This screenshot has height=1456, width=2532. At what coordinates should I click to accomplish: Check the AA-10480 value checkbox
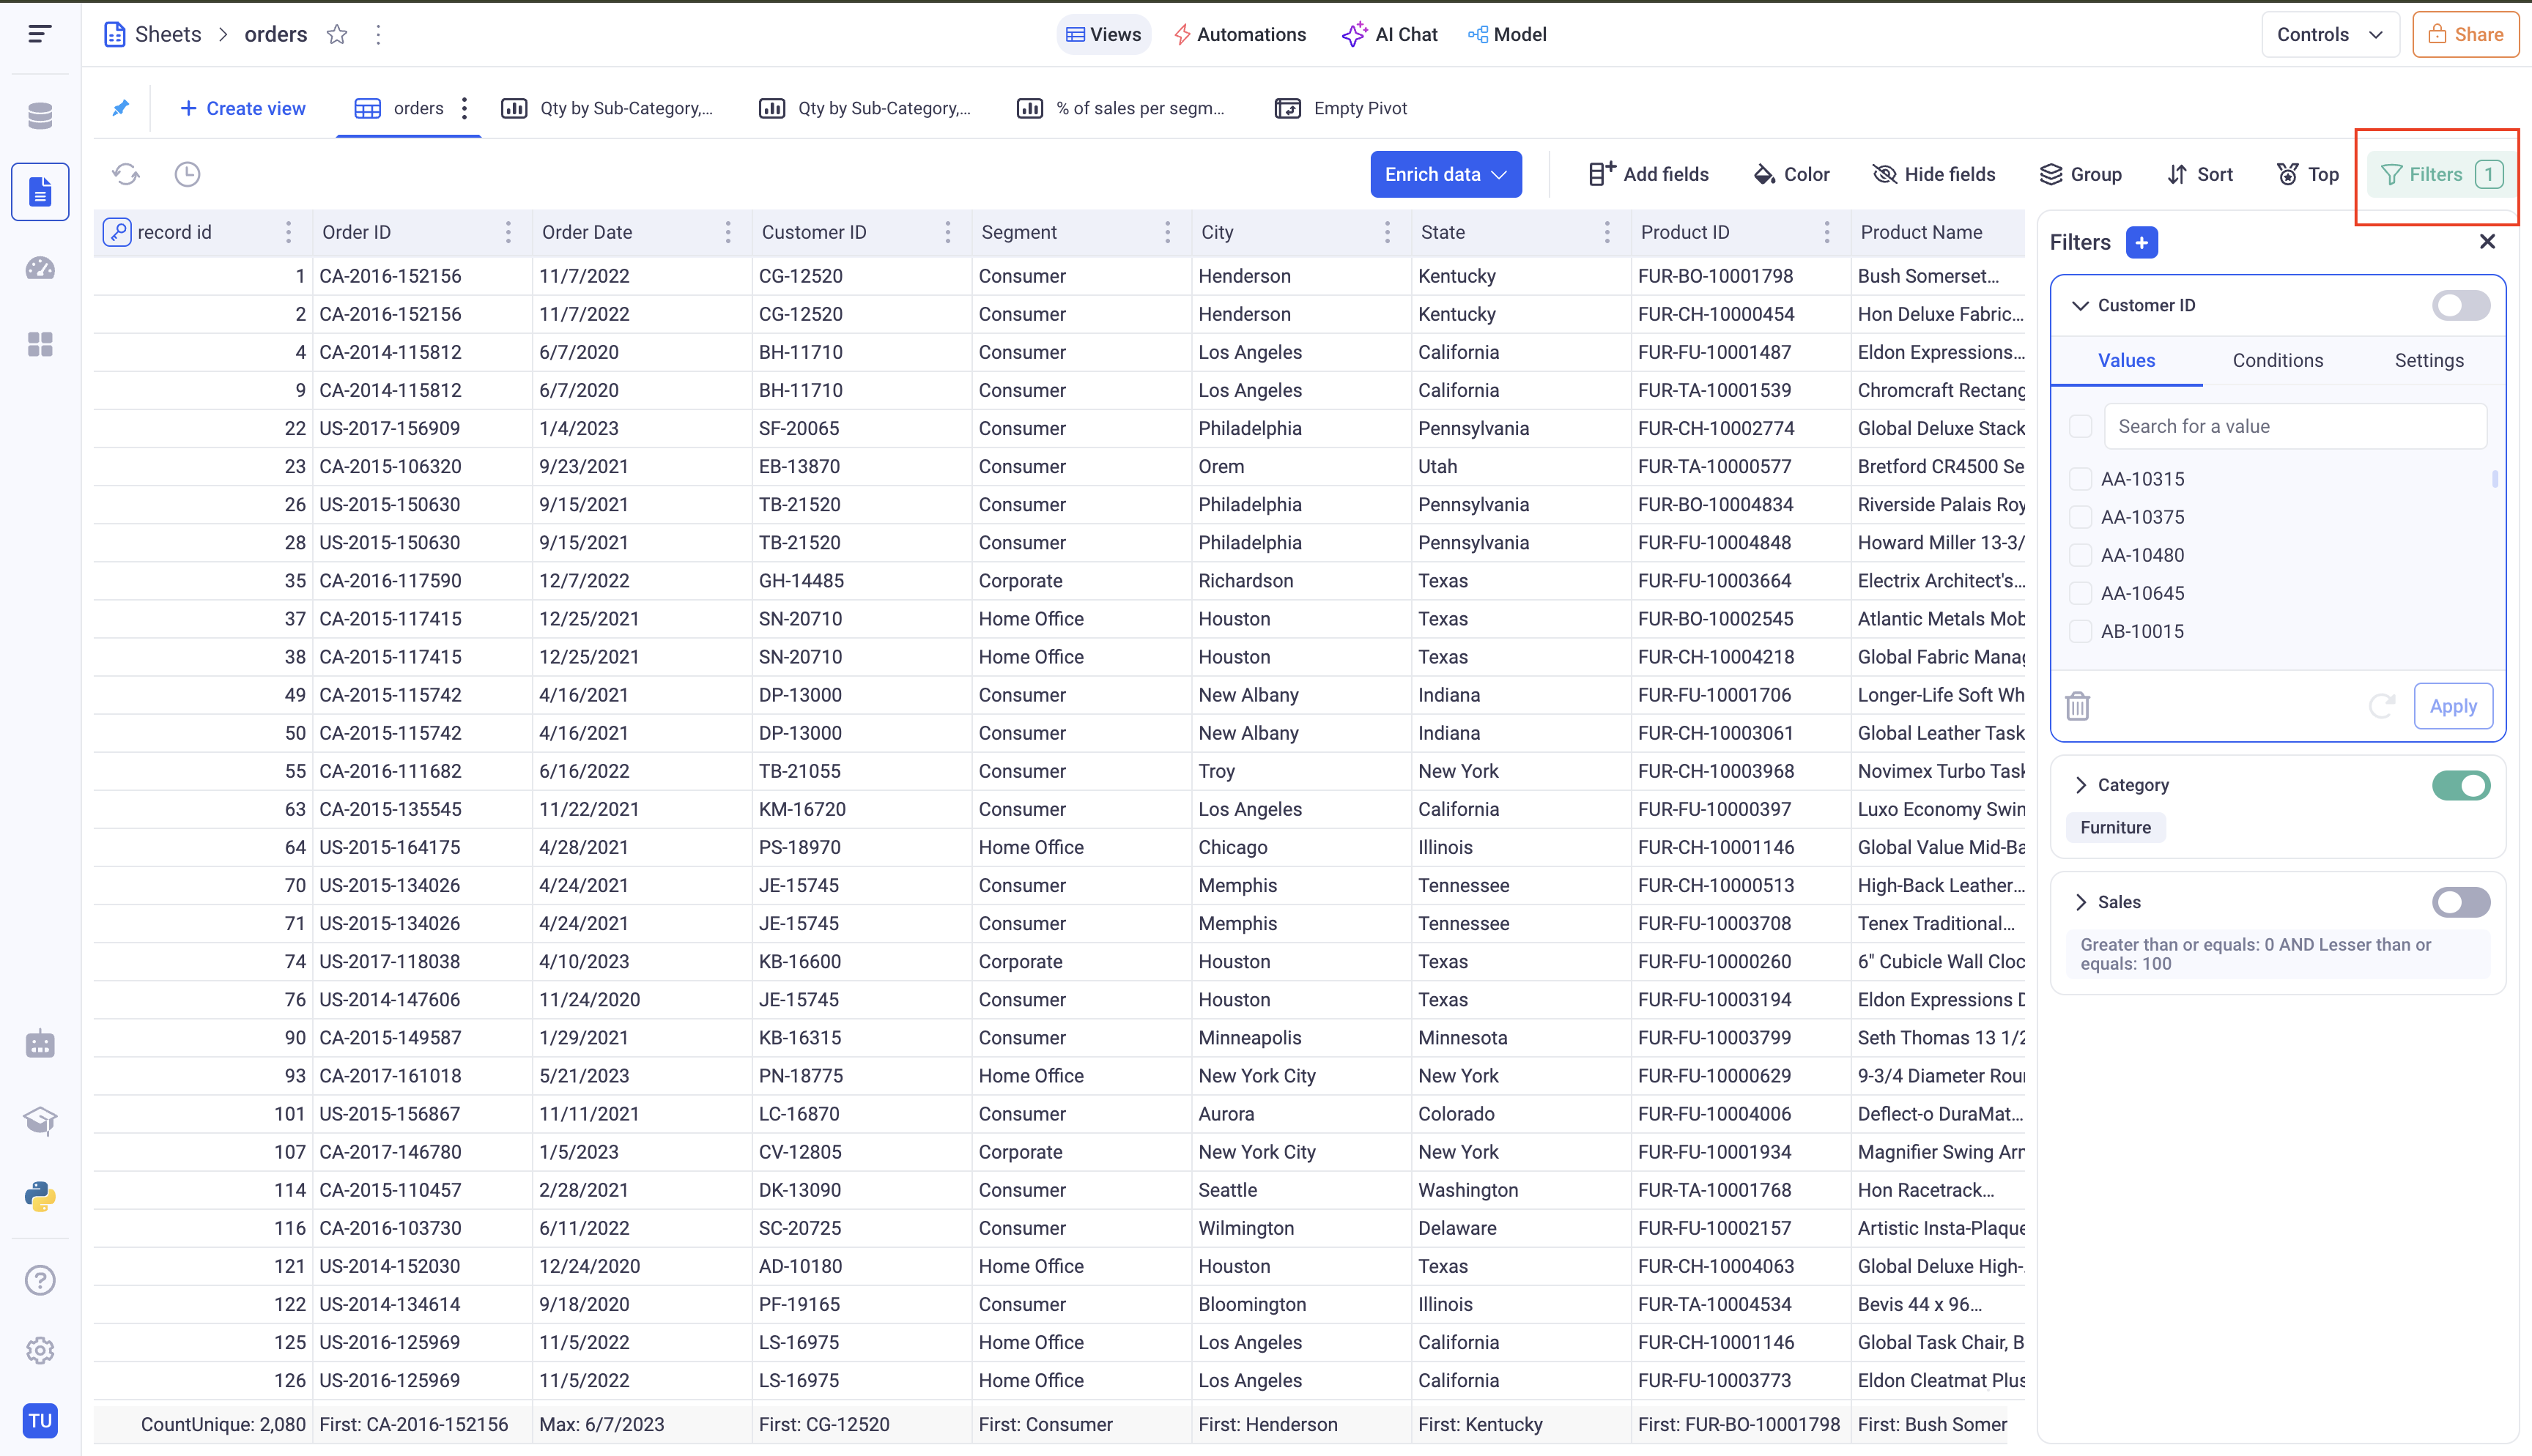[2080, 555]
